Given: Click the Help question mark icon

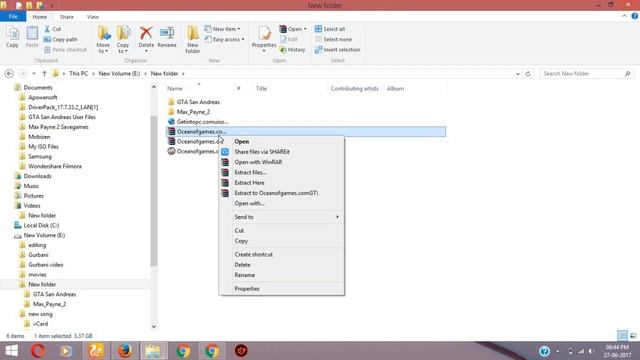Looking at the screenshot, I should click(x=634, y=16).
